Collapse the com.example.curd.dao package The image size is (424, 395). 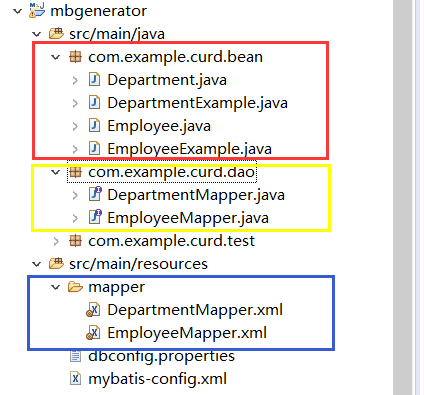pos(55,172)
